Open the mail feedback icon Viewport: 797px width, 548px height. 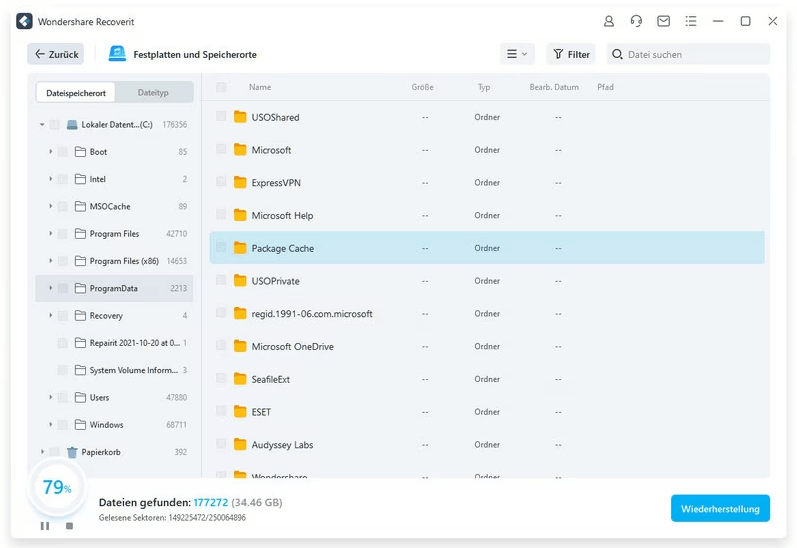click(663, 21)
